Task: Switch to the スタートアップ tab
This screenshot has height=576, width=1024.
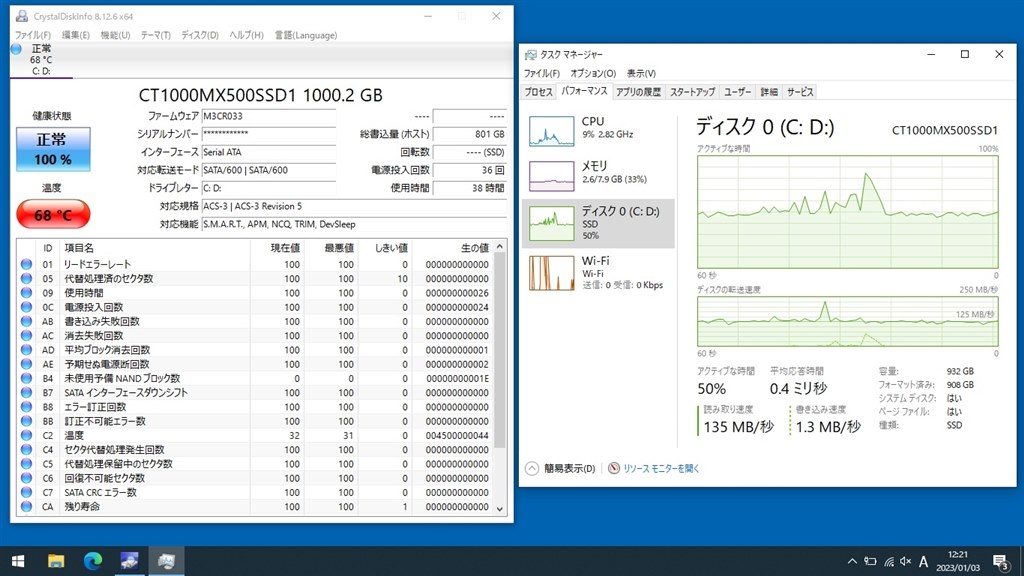Action: (692, 92)
